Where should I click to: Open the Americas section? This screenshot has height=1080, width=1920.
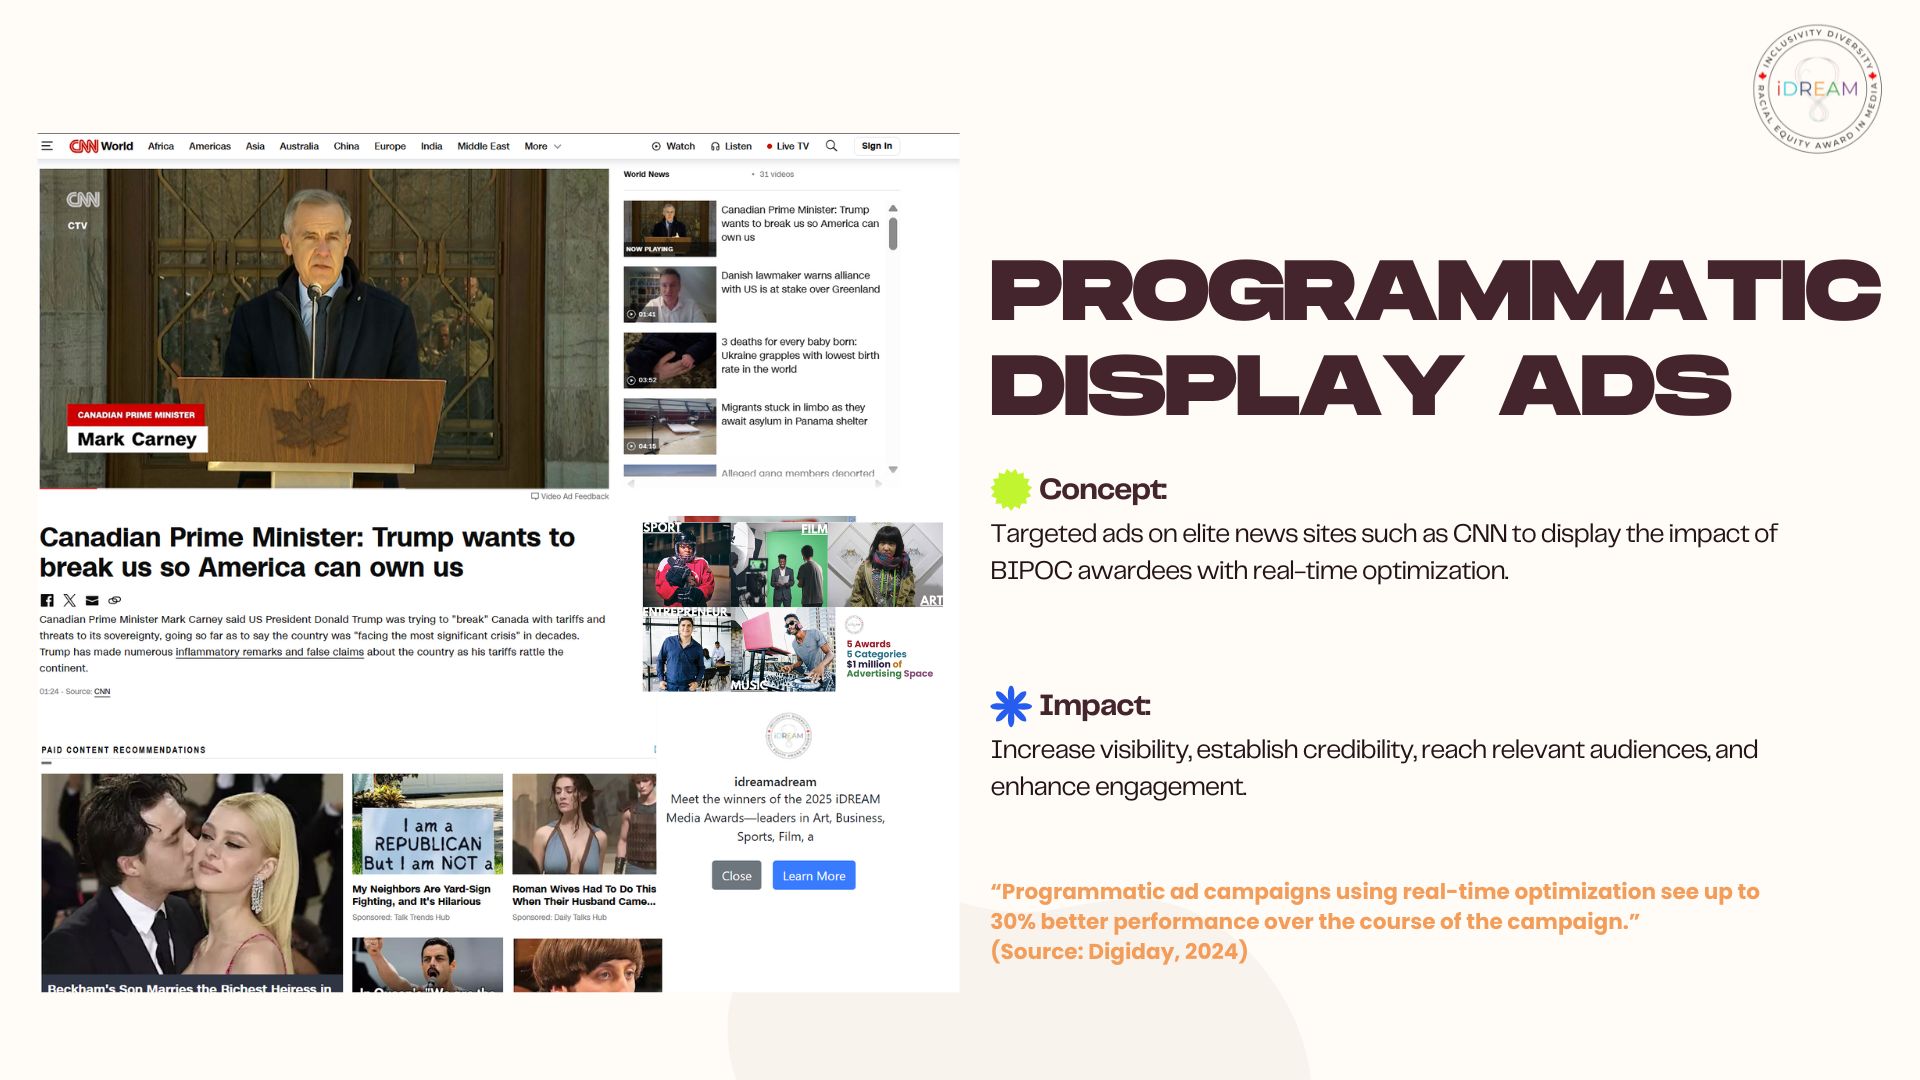[210, 146]
